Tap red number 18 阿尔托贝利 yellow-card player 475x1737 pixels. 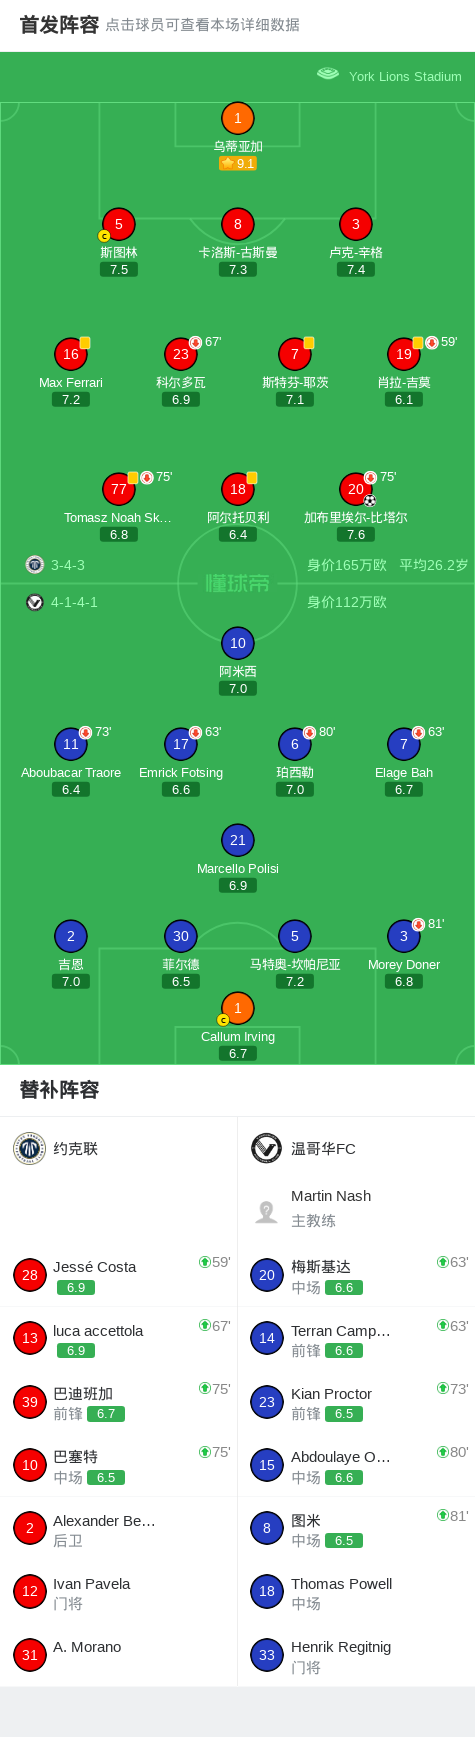click(237, 489)
